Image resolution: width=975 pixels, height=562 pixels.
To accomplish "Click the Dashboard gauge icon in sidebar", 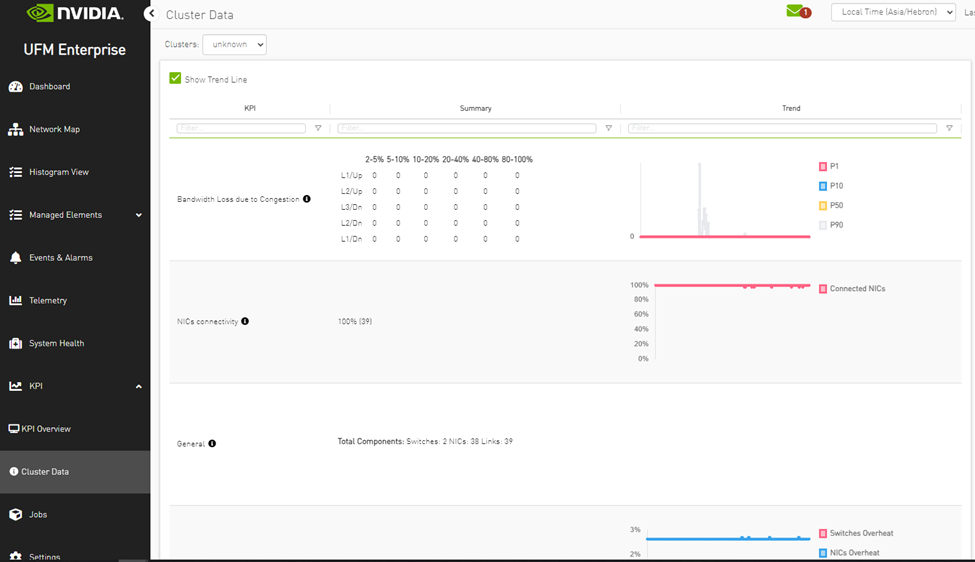I will 15,87.
